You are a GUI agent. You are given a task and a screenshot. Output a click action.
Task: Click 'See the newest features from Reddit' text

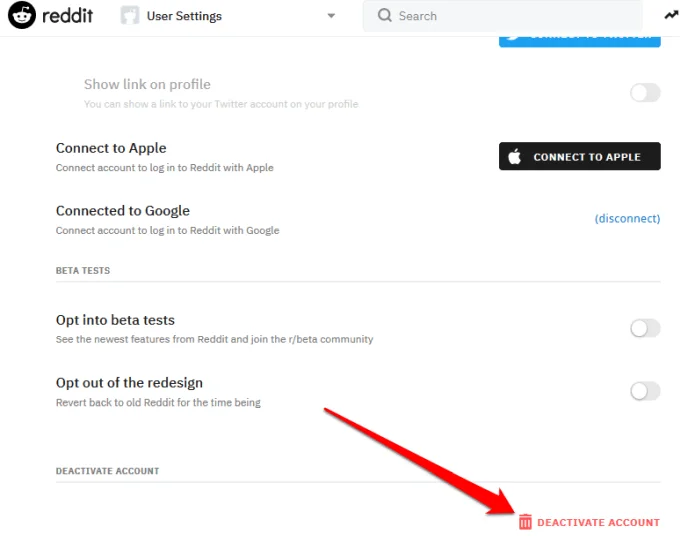pyautogui.click(x=214, y=339)
